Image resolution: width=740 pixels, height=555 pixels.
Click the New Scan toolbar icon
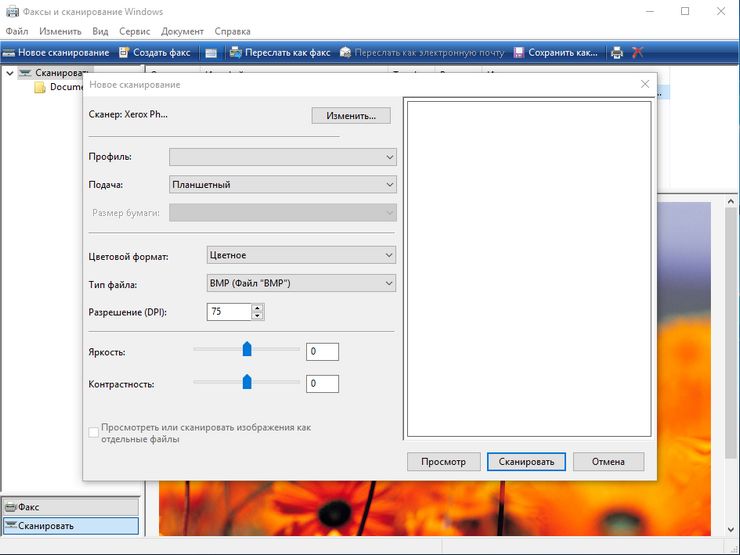pyautogui.click(x=8, y=53)
